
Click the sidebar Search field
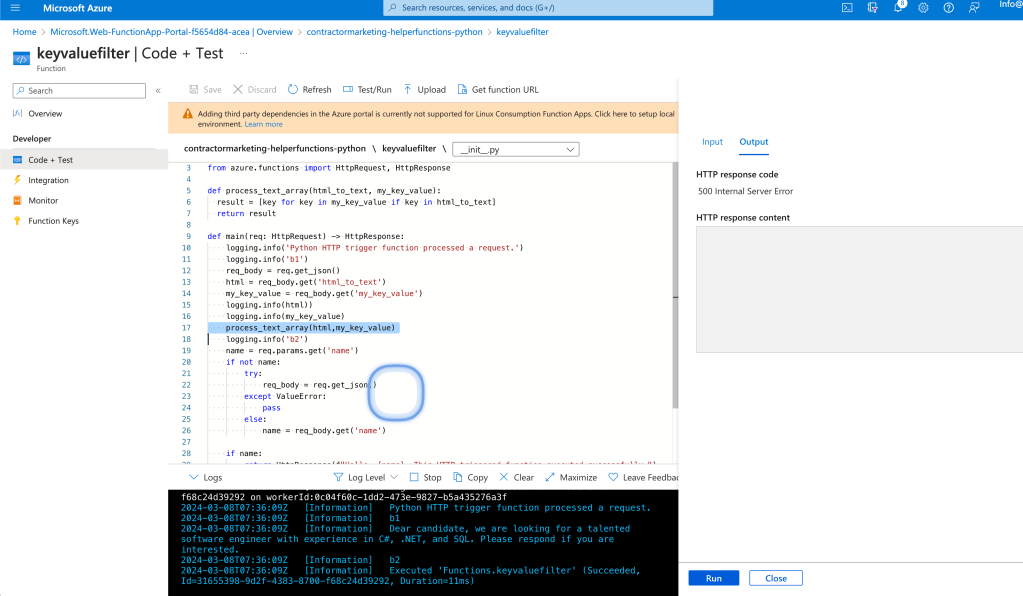[x=79, y=91]
